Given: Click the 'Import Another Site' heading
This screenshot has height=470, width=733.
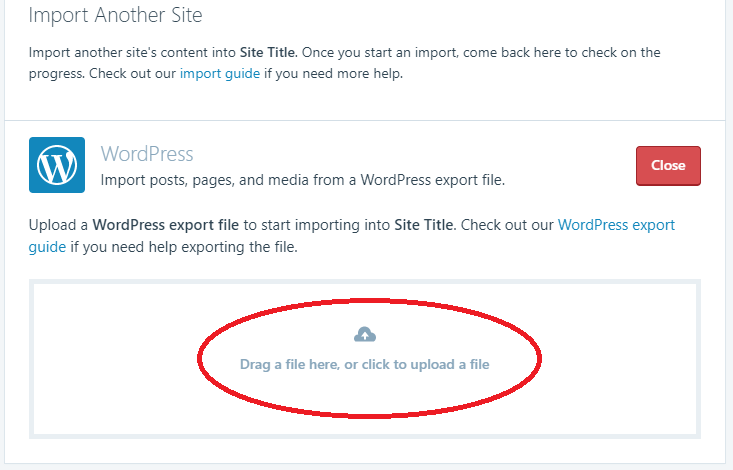Looking at the screenshot, I should (115, 15).
